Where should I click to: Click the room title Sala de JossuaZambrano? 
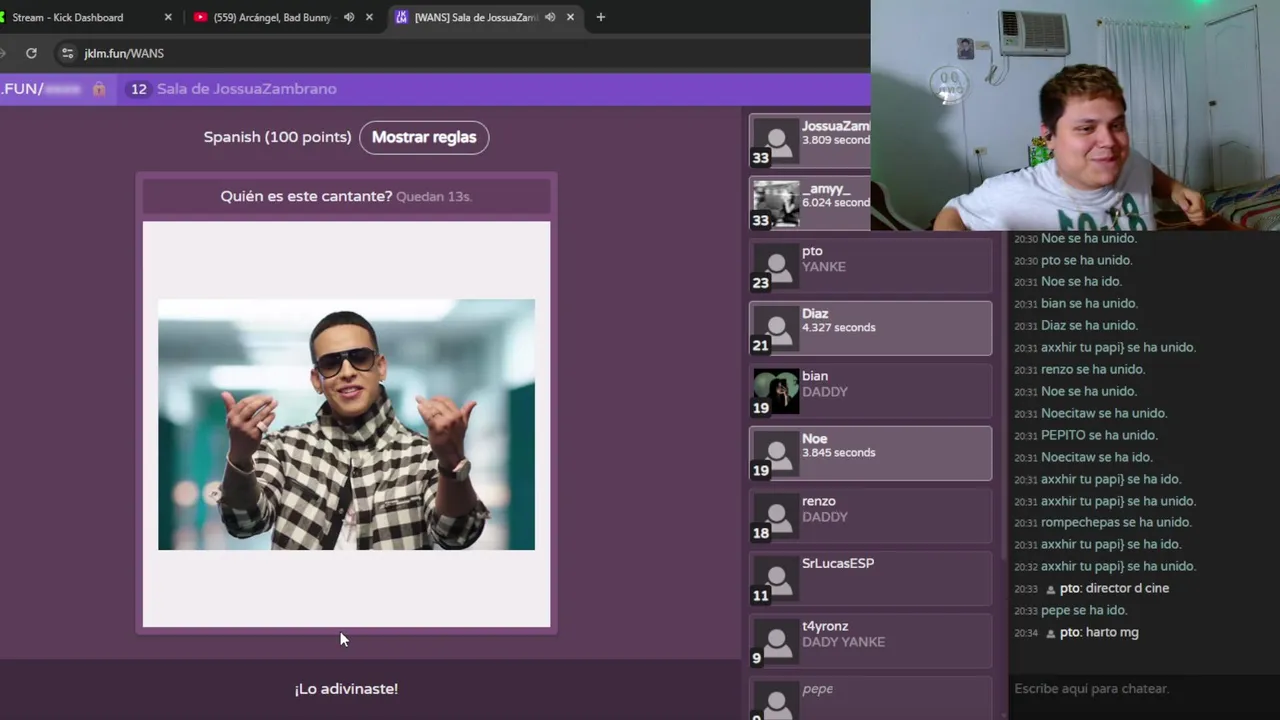point(247,89)
